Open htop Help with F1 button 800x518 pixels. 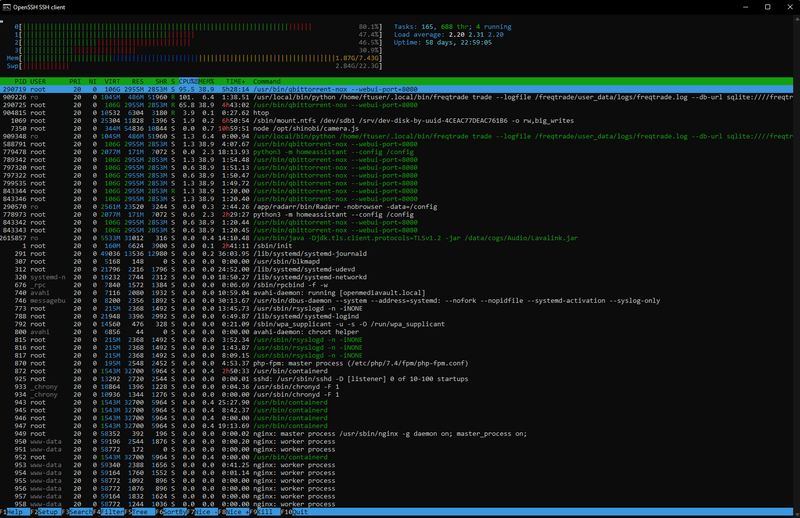pos(15,512)
